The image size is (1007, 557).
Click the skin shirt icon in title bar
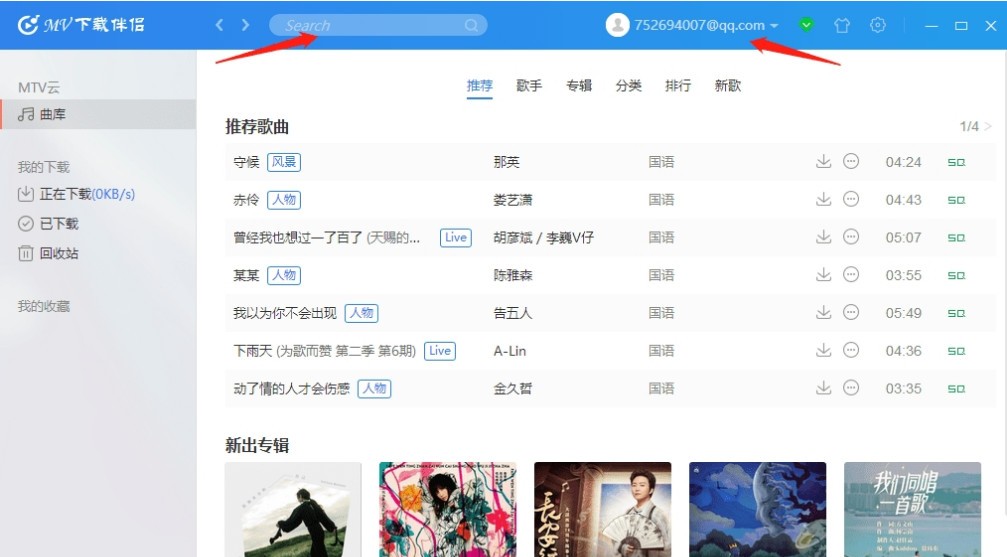point(841,25)
